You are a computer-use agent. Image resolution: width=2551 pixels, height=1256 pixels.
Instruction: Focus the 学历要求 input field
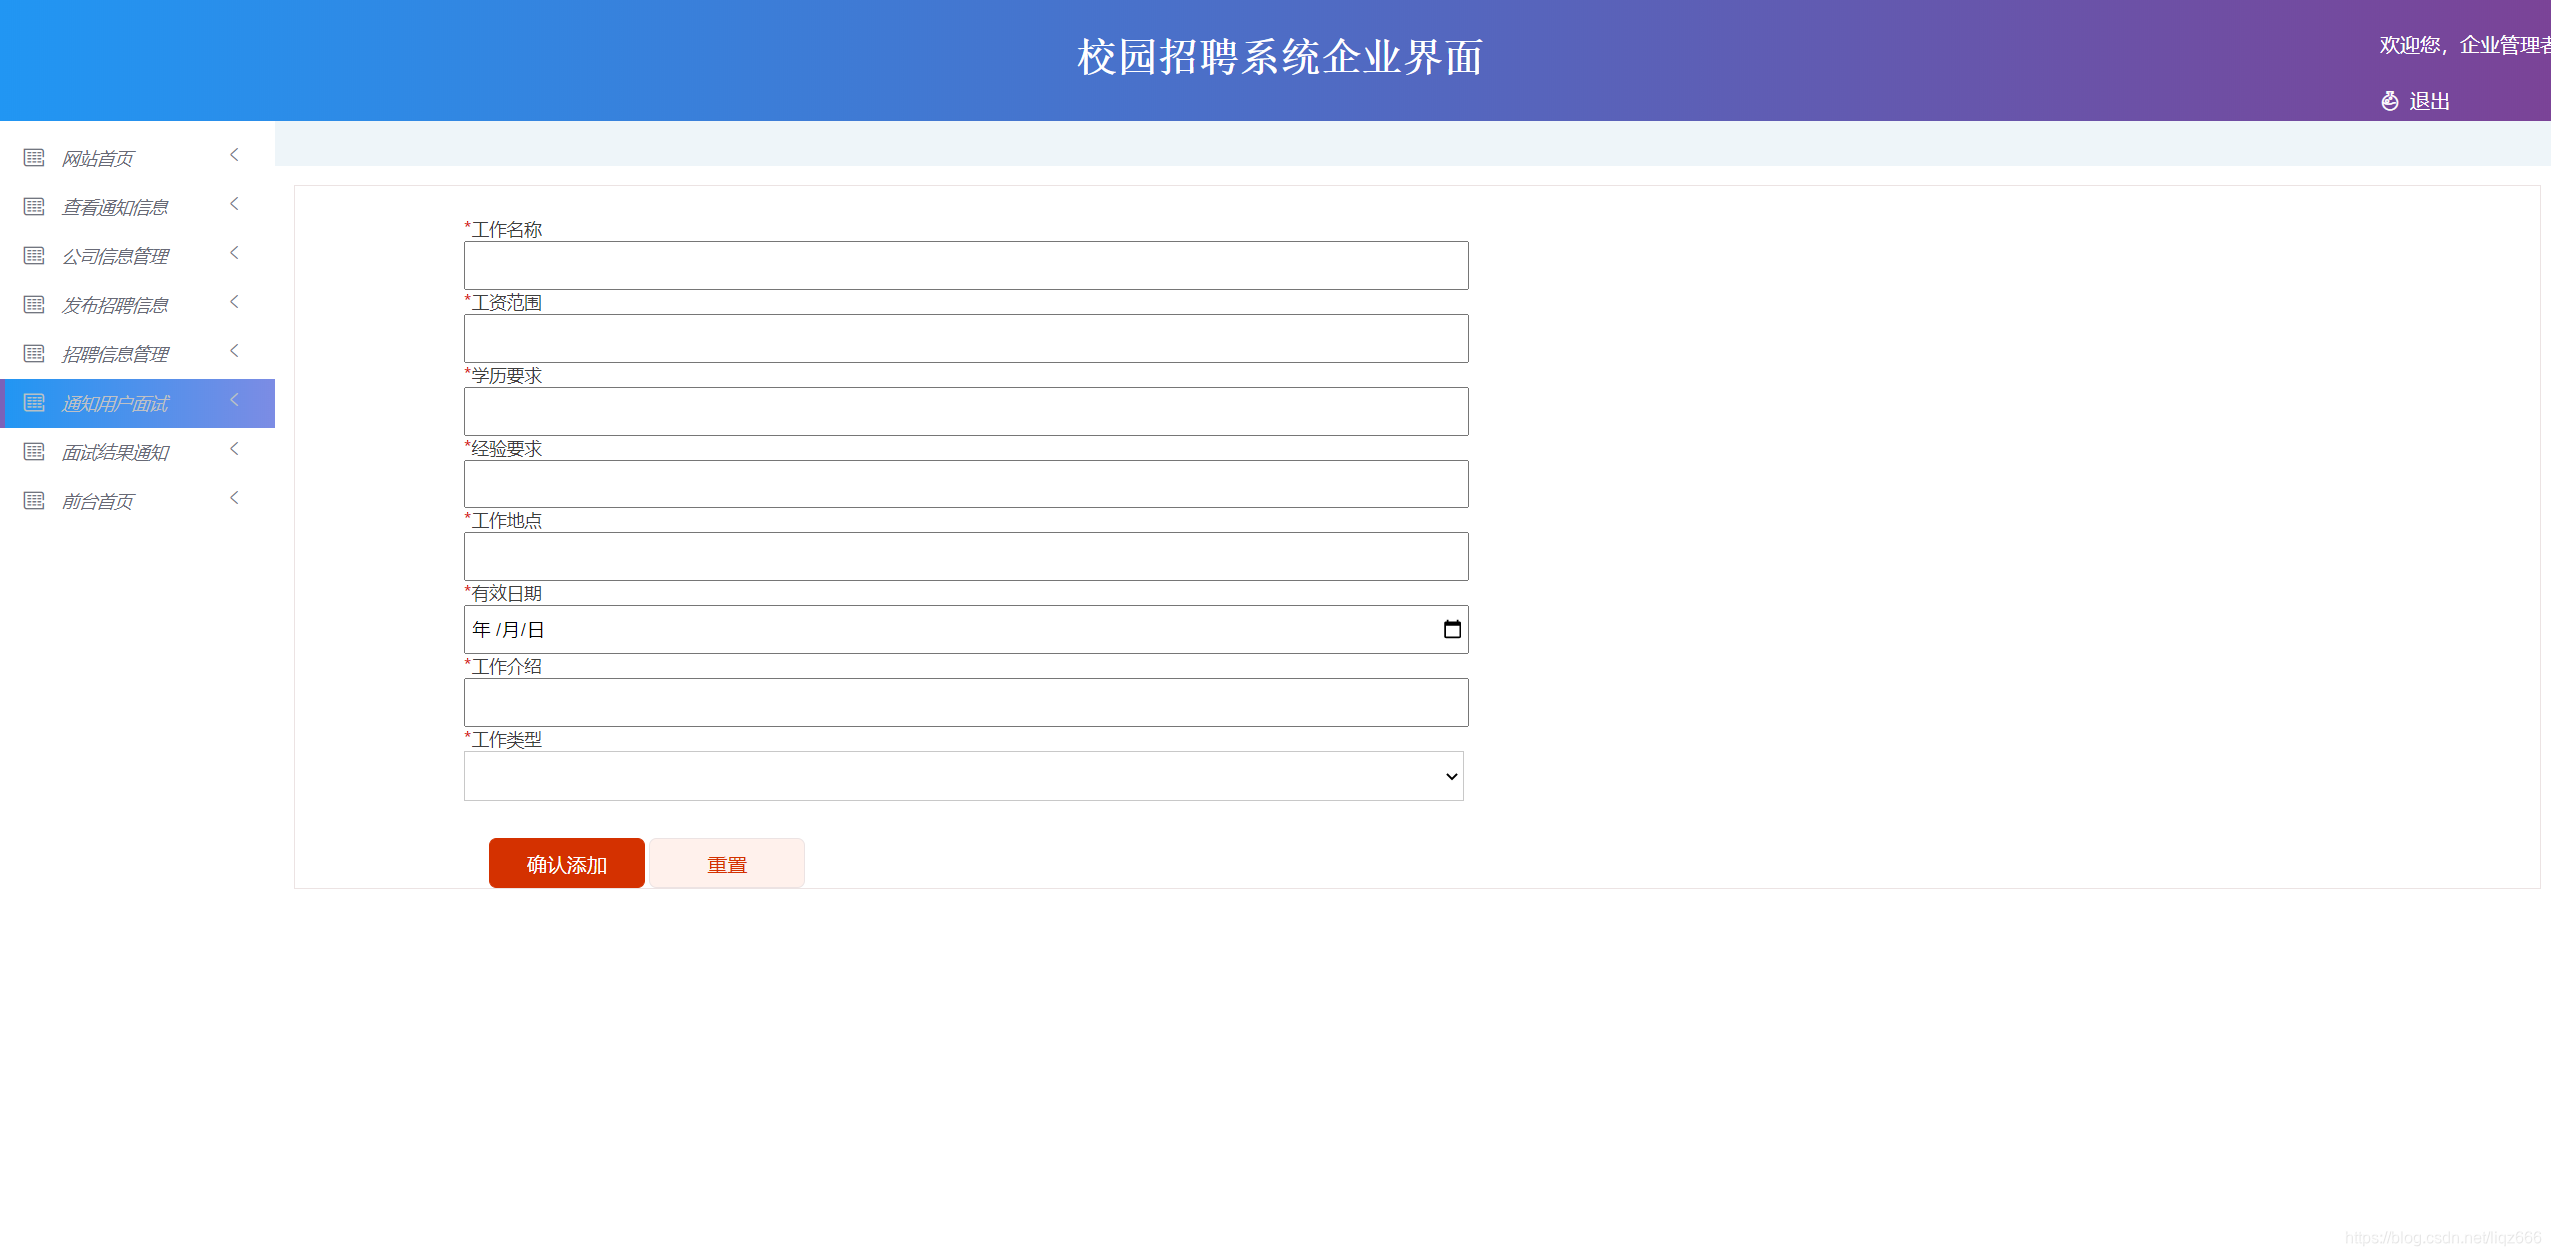(x=966, y=412)
